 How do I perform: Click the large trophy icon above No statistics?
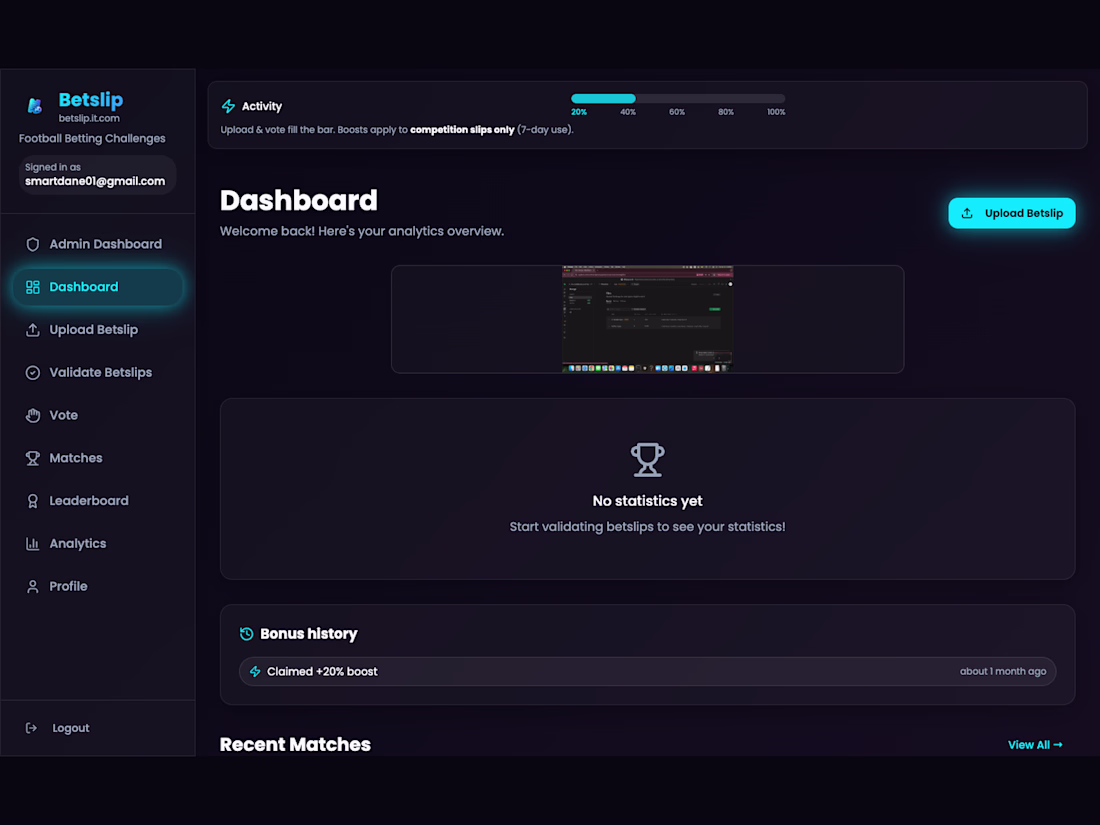[647, 460]
